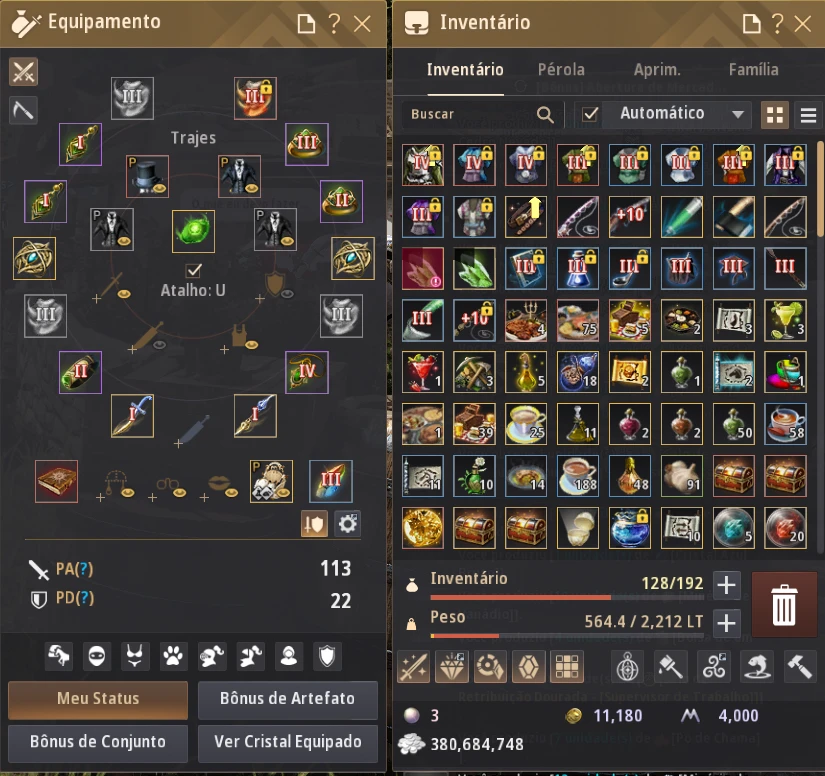Switch inventory to list view icon
Image resolution: width=825 pixels, height=776 pixels.
808,114
